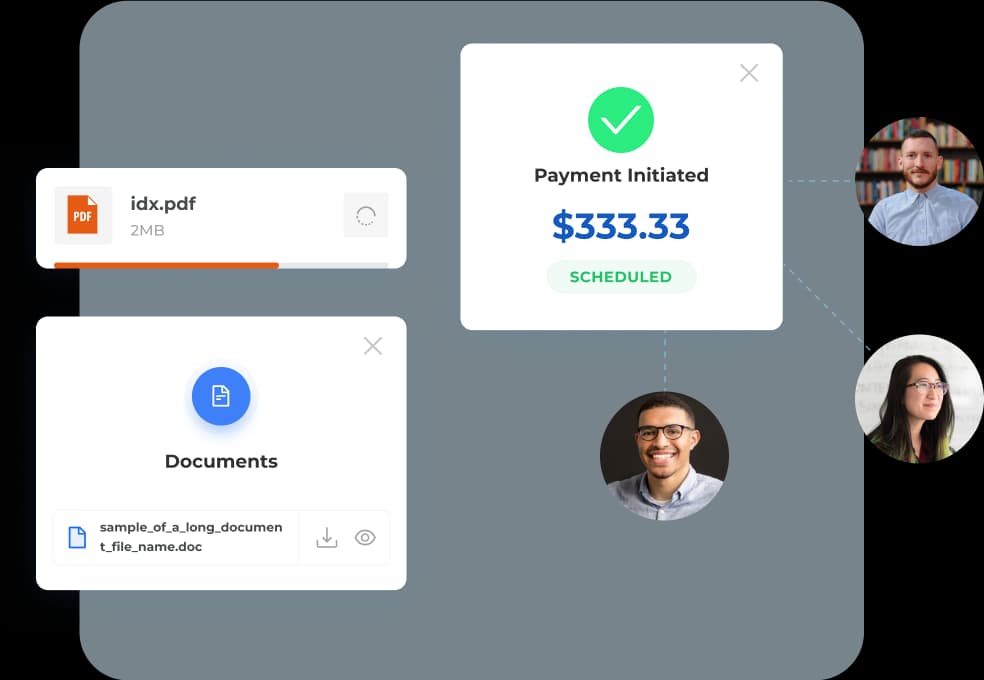Click the Documents heading text

coord(221,461)
